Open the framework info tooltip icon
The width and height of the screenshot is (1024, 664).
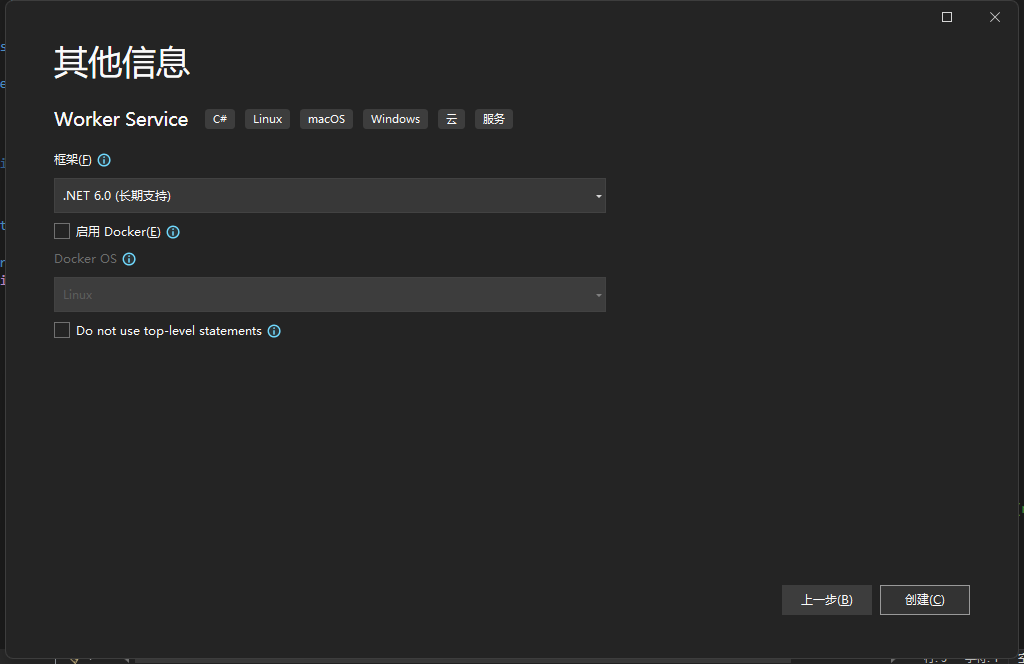(x=104, y=160)
